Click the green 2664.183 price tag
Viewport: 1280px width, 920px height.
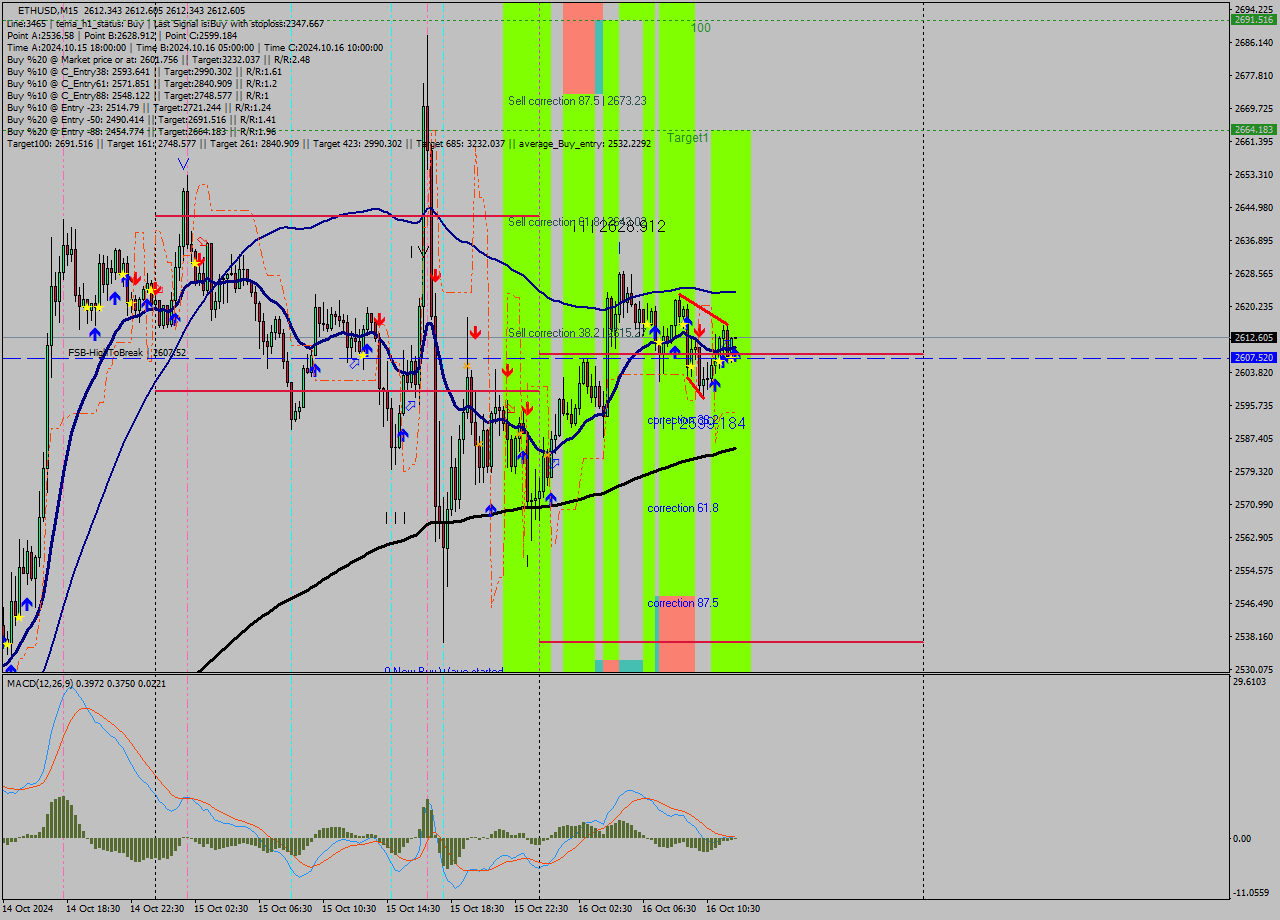(x=1254, y=130)
